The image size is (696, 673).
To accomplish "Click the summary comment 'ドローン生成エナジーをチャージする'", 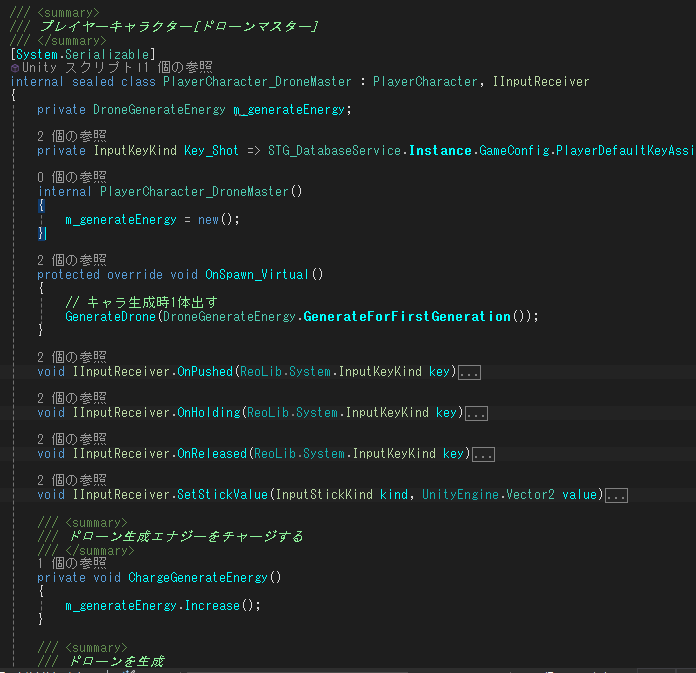I will point(186,536).
